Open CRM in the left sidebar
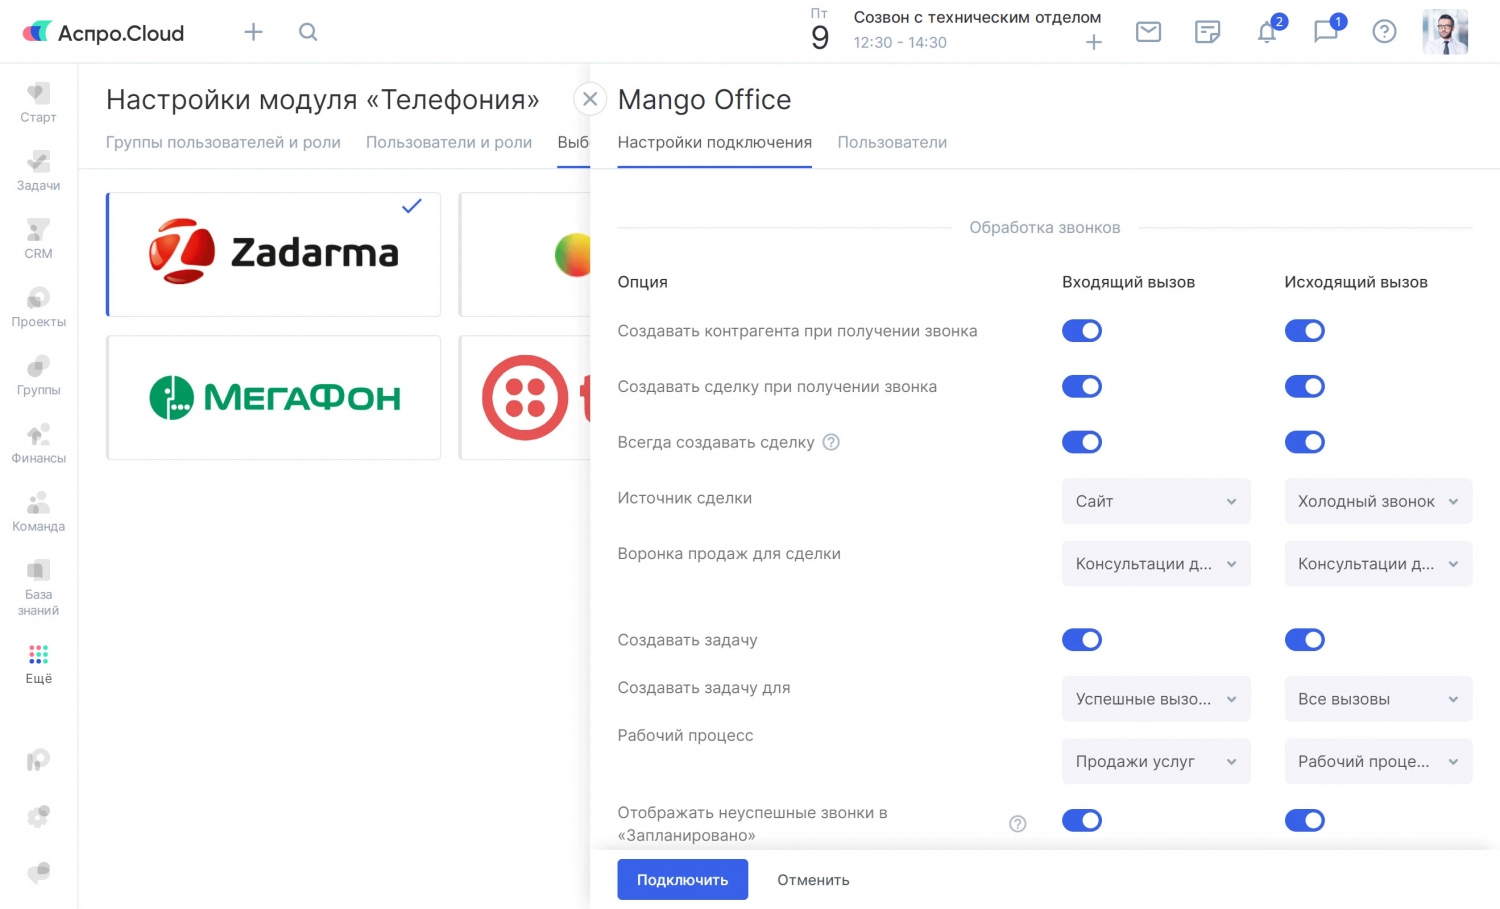The width and height of the screenshot is (1500, 909). 38,240
